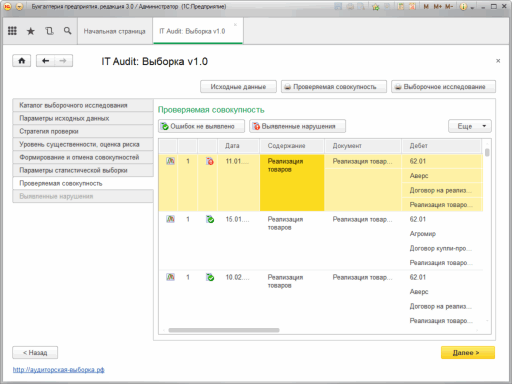Select the greyed Выявленные нарушения side item
Viewport: 512px width, 384px height.
point(83,196)
